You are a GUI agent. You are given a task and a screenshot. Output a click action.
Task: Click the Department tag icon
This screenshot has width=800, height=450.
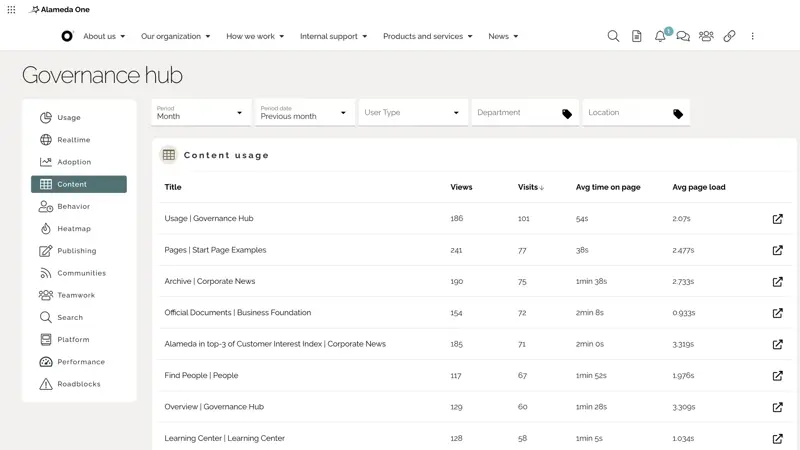(567, 114)
